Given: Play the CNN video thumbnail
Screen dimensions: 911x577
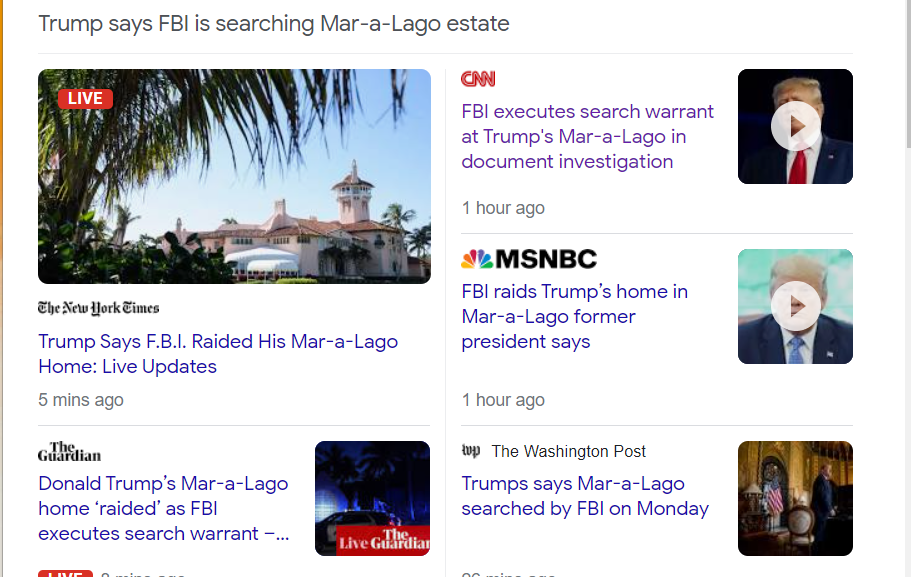Looking at the screenshot, I should coord(795,126).
